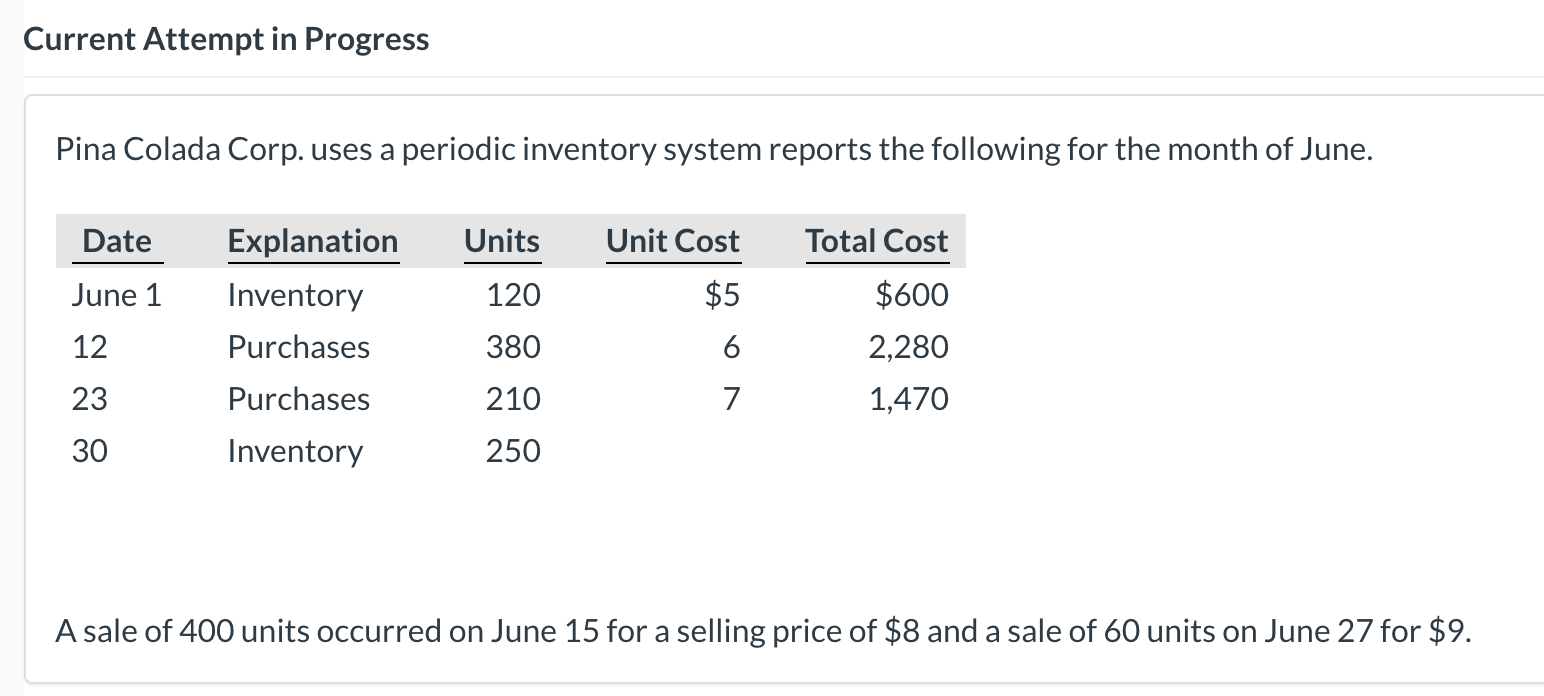Click the 1,470 total cost cell
This screenshot has width=1544, height=696.
909,399
